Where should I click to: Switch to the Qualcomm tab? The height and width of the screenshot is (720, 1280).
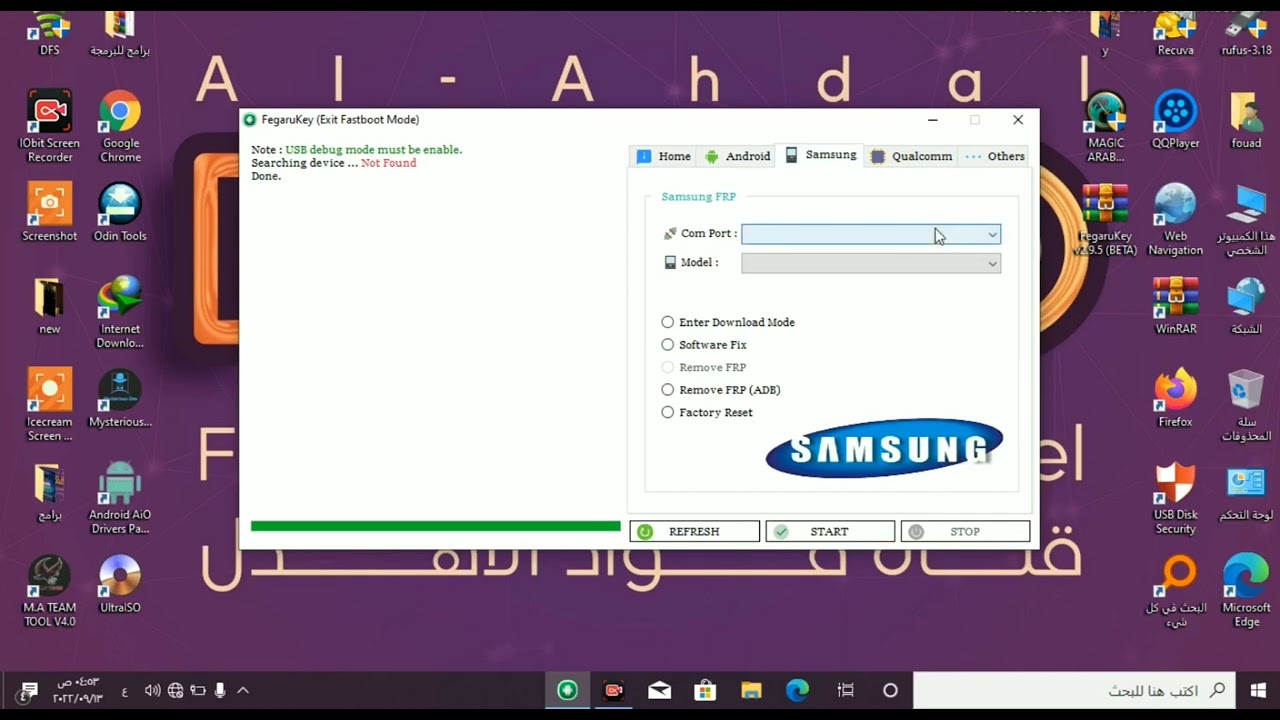(x=911, y=156)
